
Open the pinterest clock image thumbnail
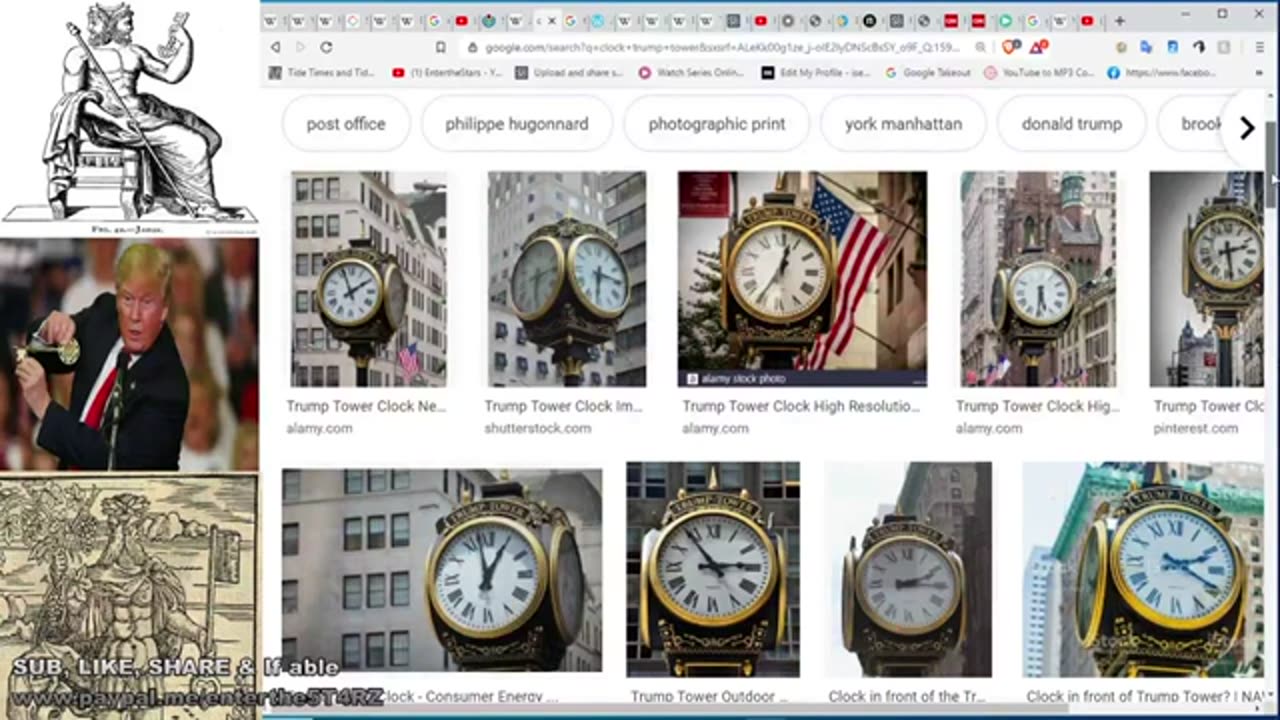pyautogui.click(x=1207, y=279)
